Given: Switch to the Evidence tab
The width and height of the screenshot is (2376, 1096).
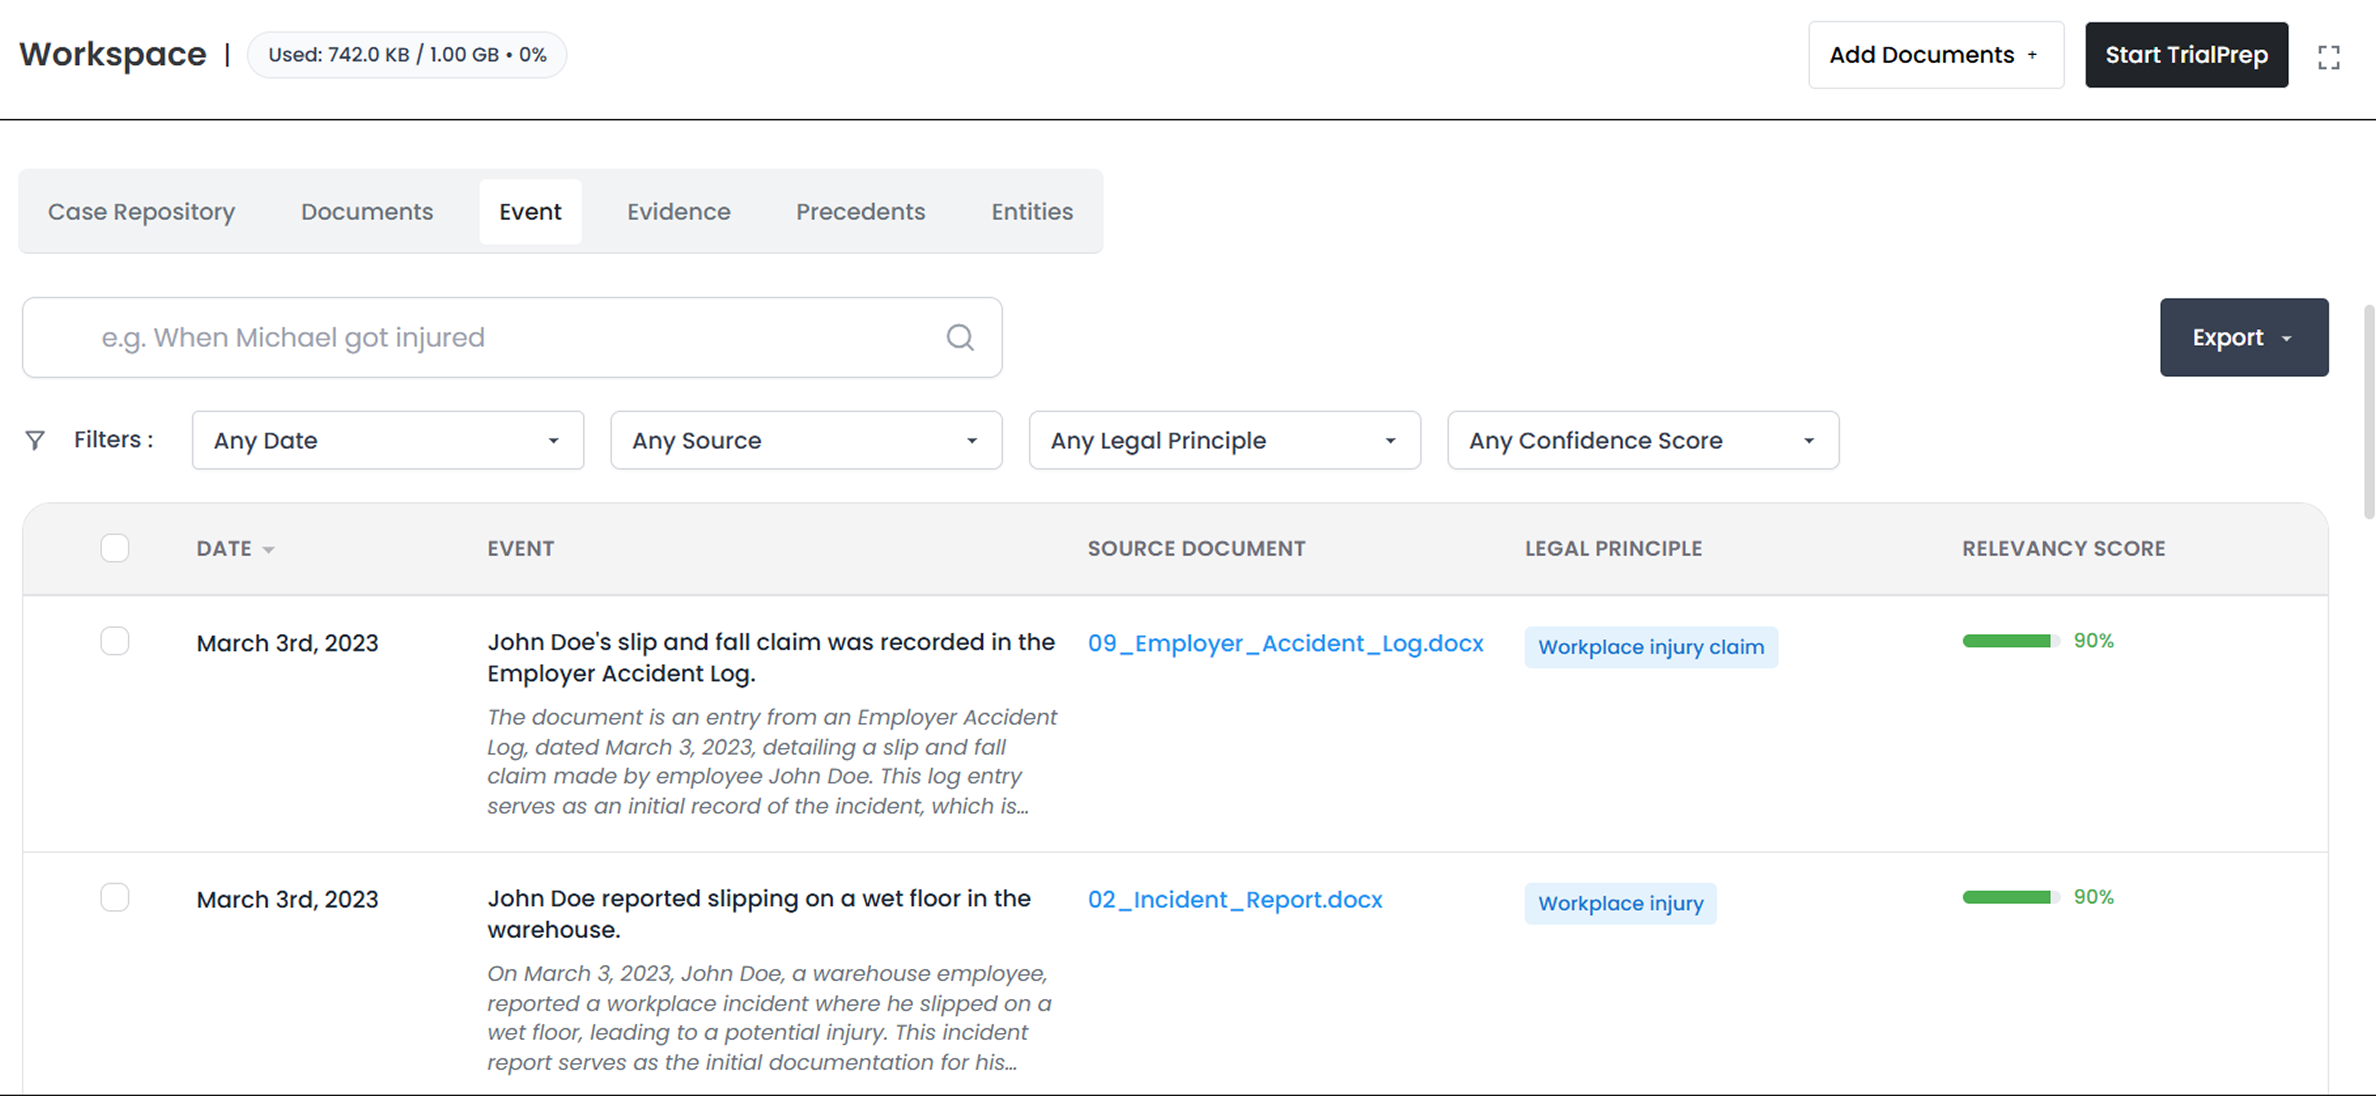Looking at the screenshot, I should coord(678,212).
